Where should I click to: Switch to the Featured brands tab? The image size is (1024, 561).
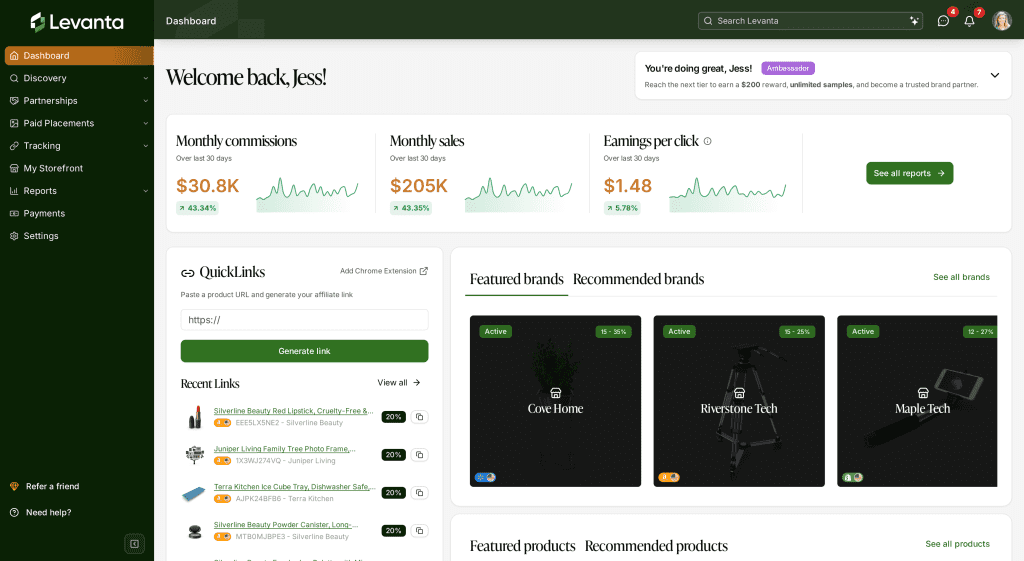(x=517, y=280)
